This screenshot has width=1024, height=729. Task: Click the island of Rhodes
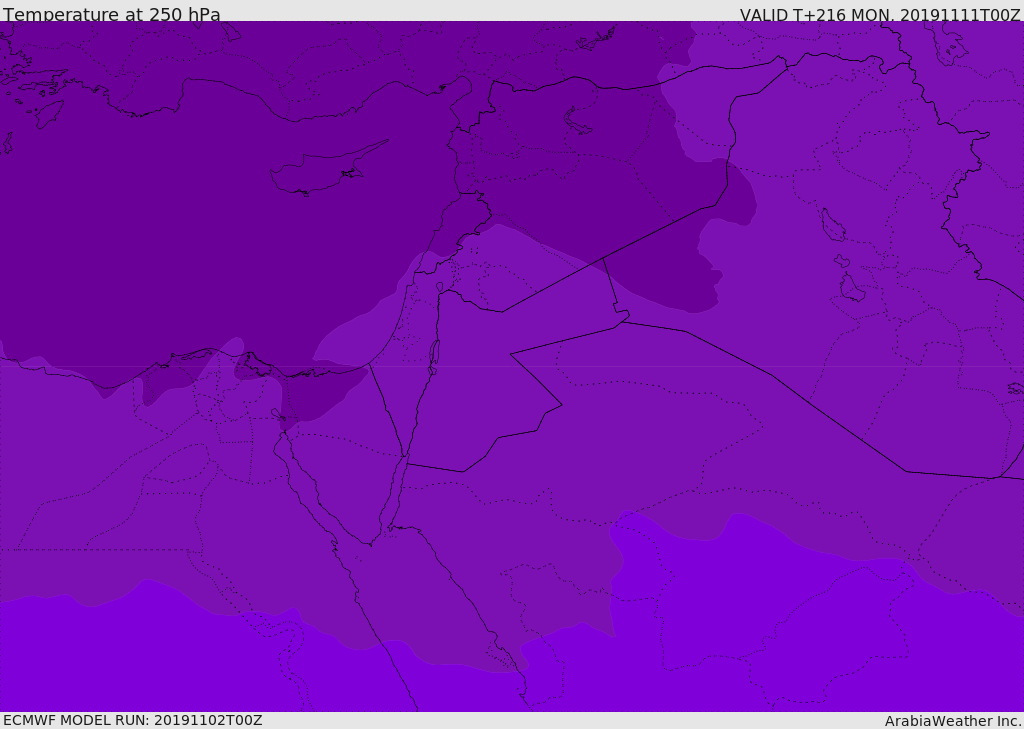point(48,114)
